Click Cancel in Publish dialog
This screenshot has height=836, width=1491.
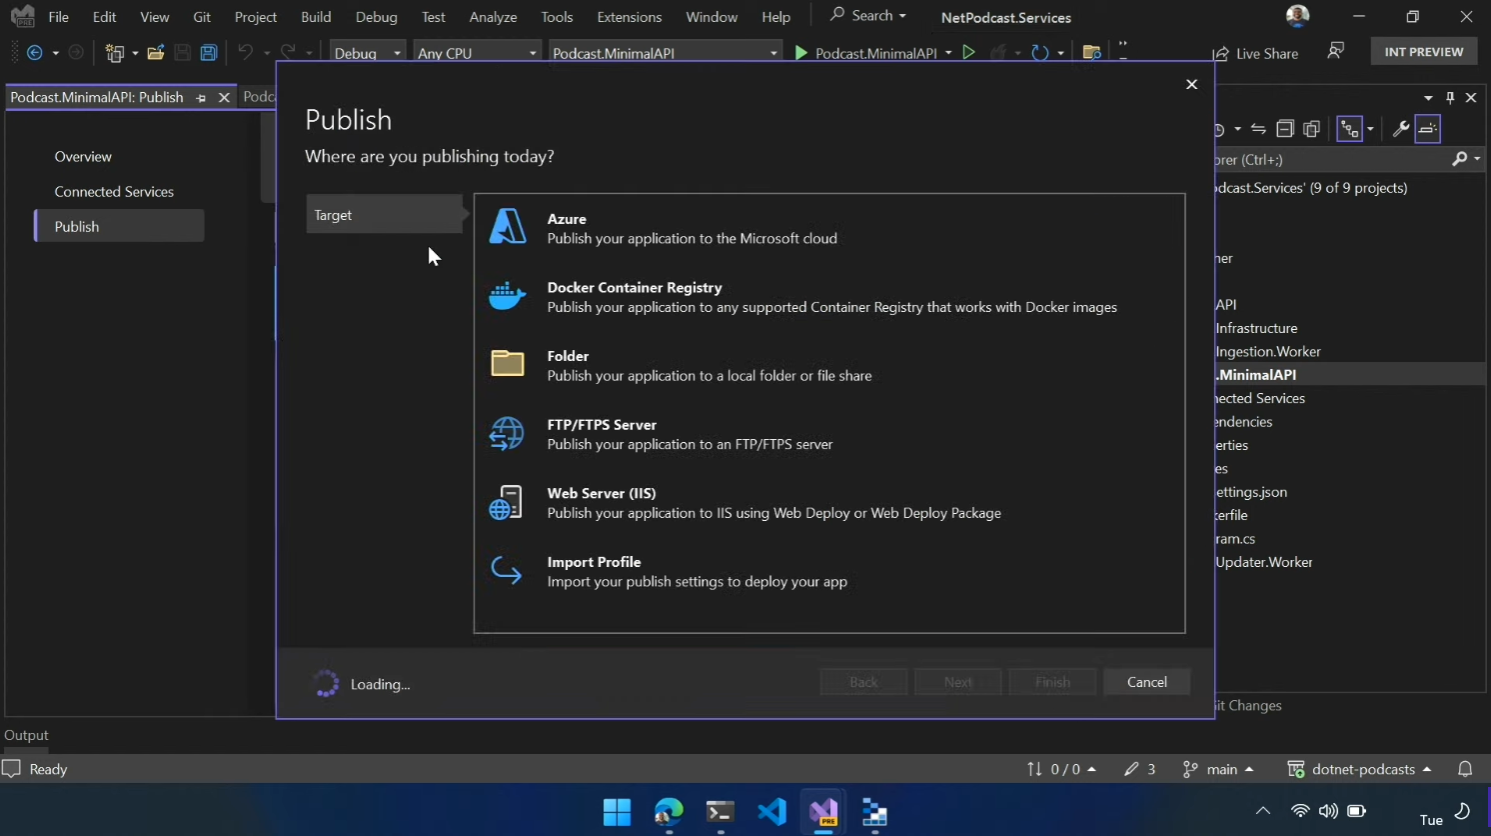tap(1146, 682)
